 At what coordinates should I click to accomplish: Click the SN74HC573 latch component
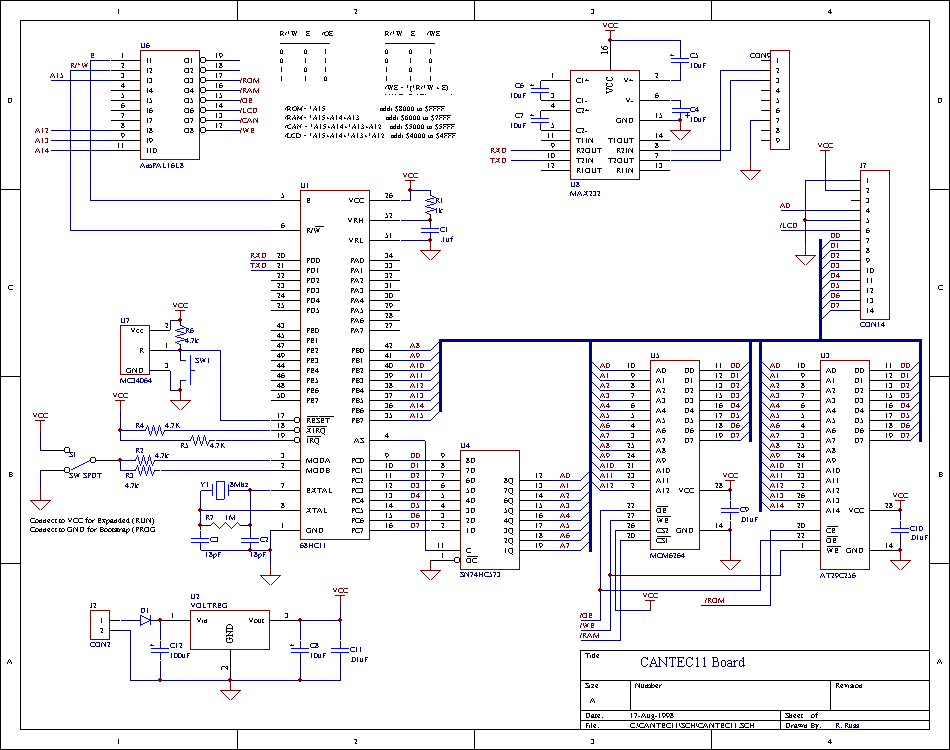(486, 507)
